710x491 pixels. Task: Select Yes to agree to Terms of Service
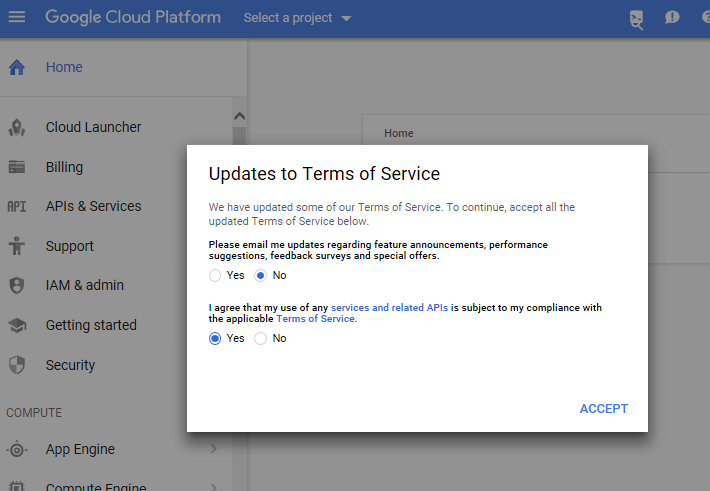(x=215, y=338)
